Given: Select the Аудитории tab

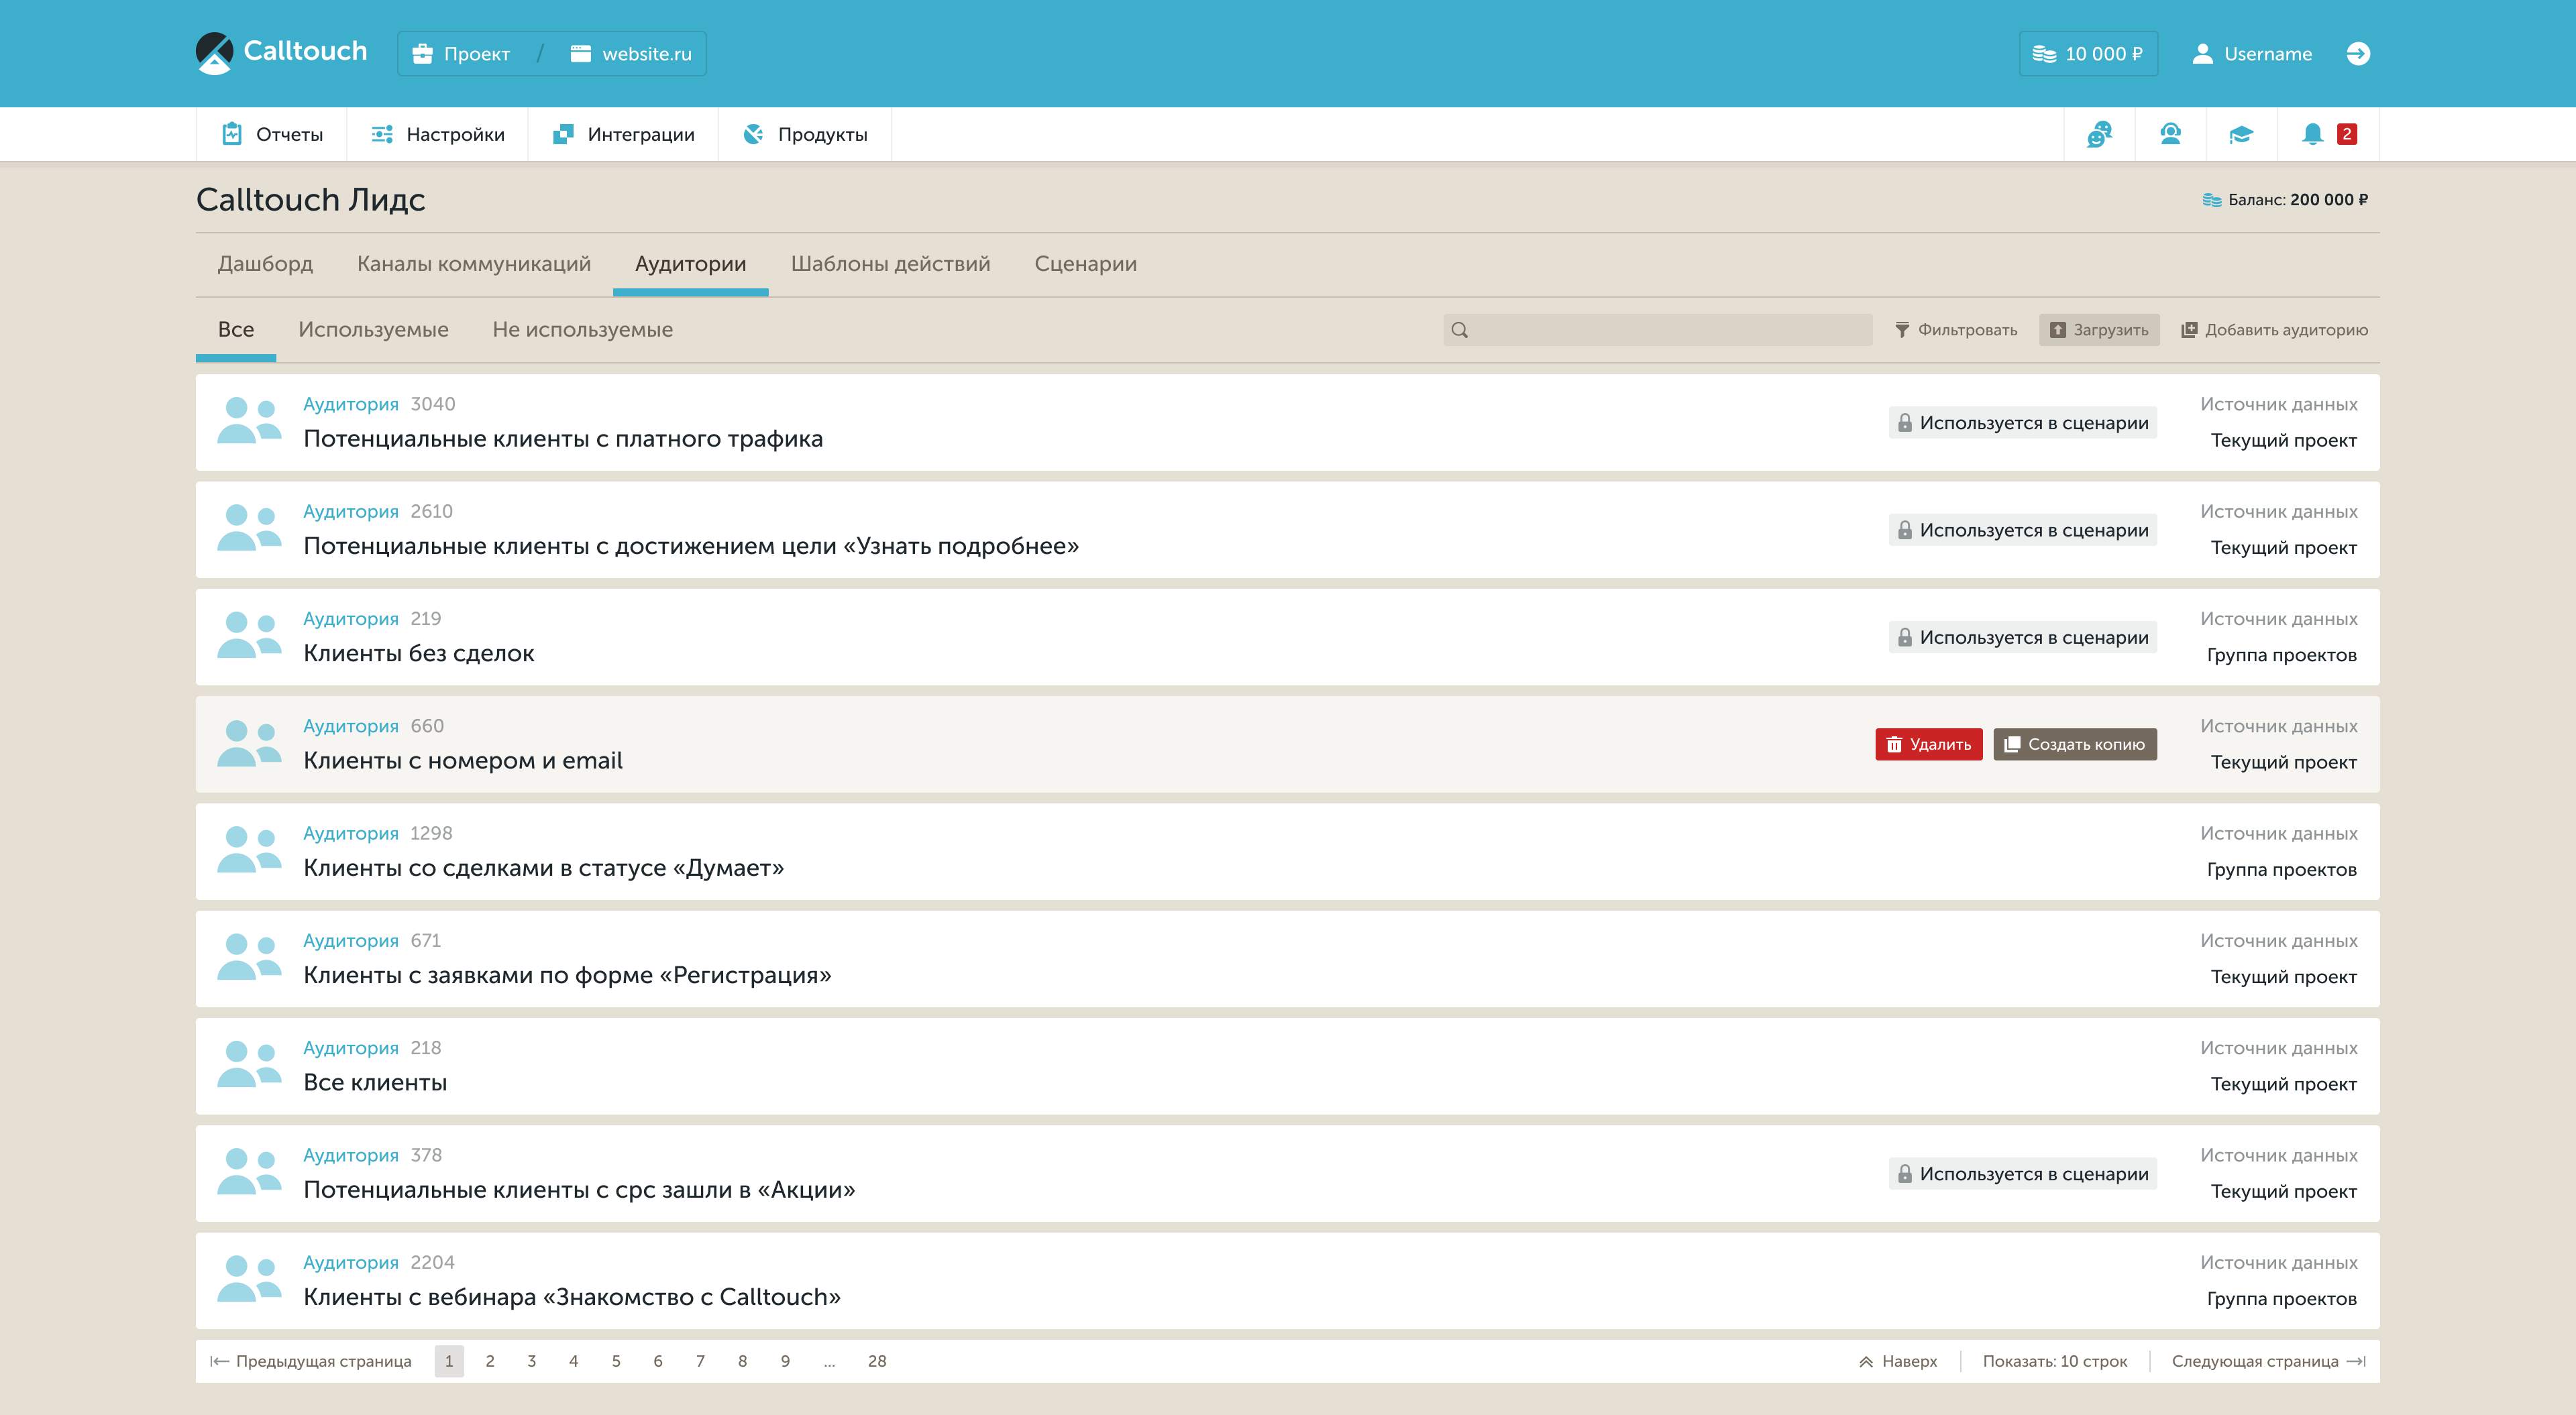Looking at the screenshot, I should [691, 264].
